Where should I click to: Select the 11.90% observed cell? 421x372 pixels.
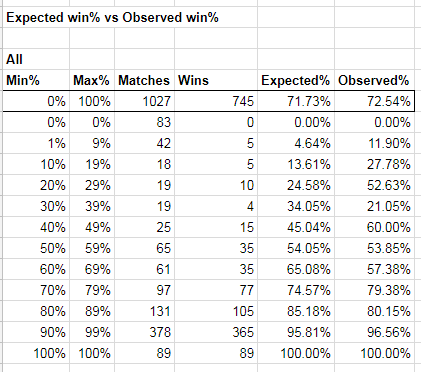(374, 143)
